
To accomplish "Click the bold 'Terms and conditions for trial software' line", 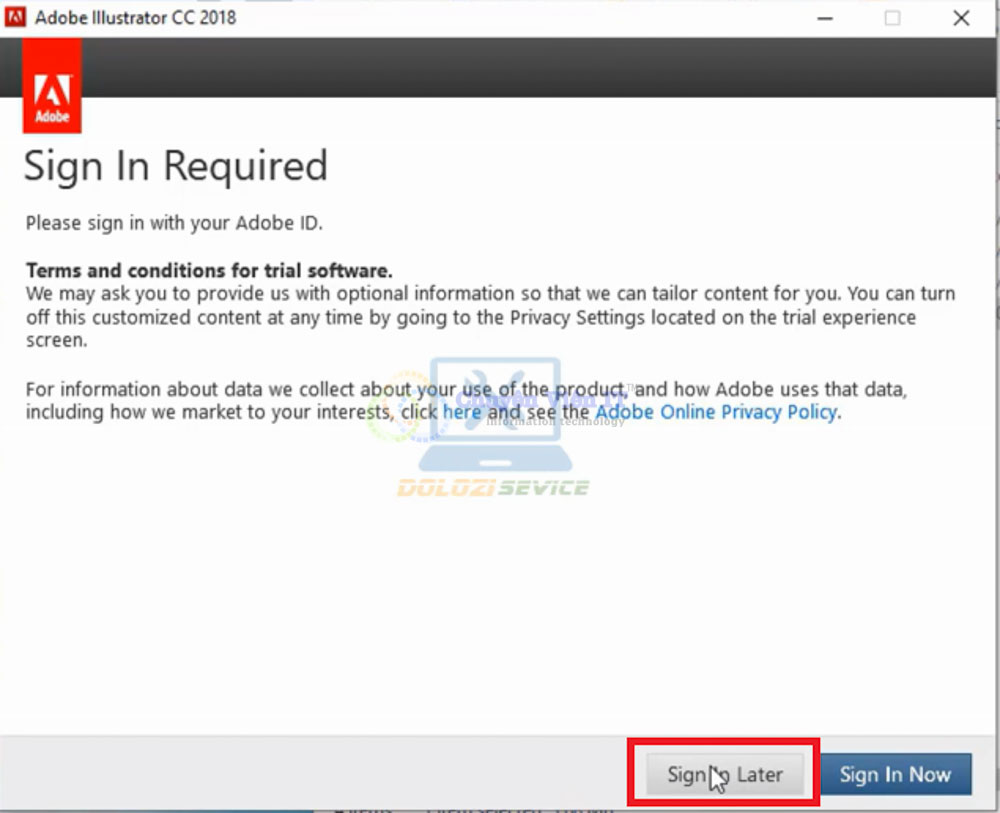I will 209,271.
